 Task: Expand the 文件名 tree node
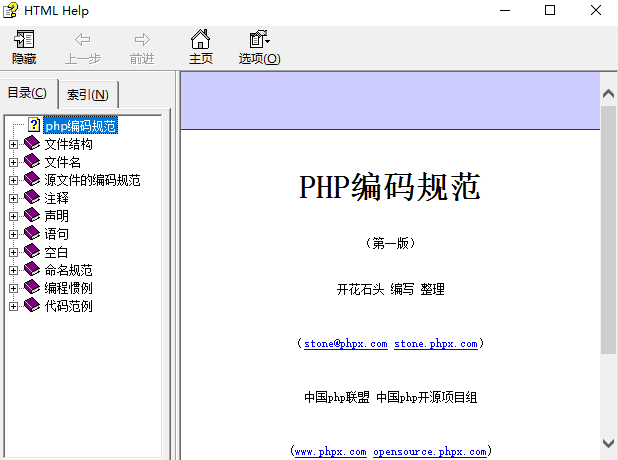tap(14, 162)
